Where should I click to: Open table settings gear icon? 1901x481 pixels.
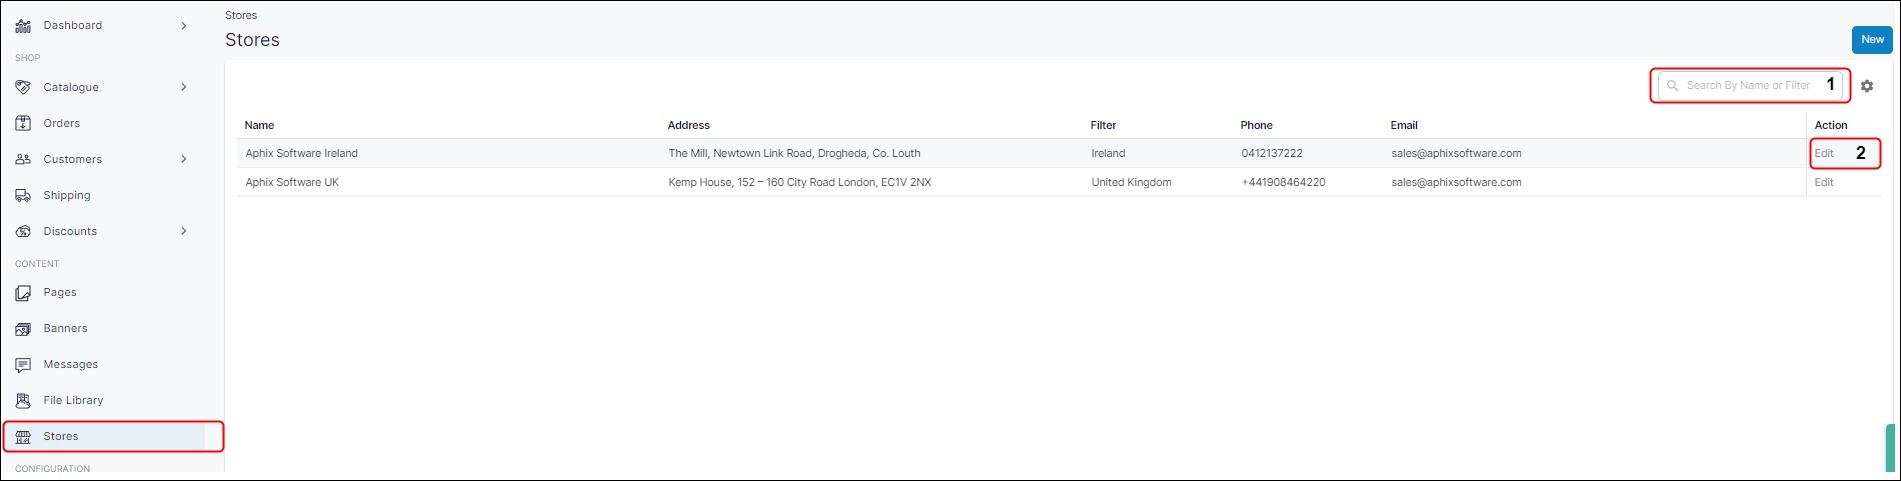[x=1866, y=86]
